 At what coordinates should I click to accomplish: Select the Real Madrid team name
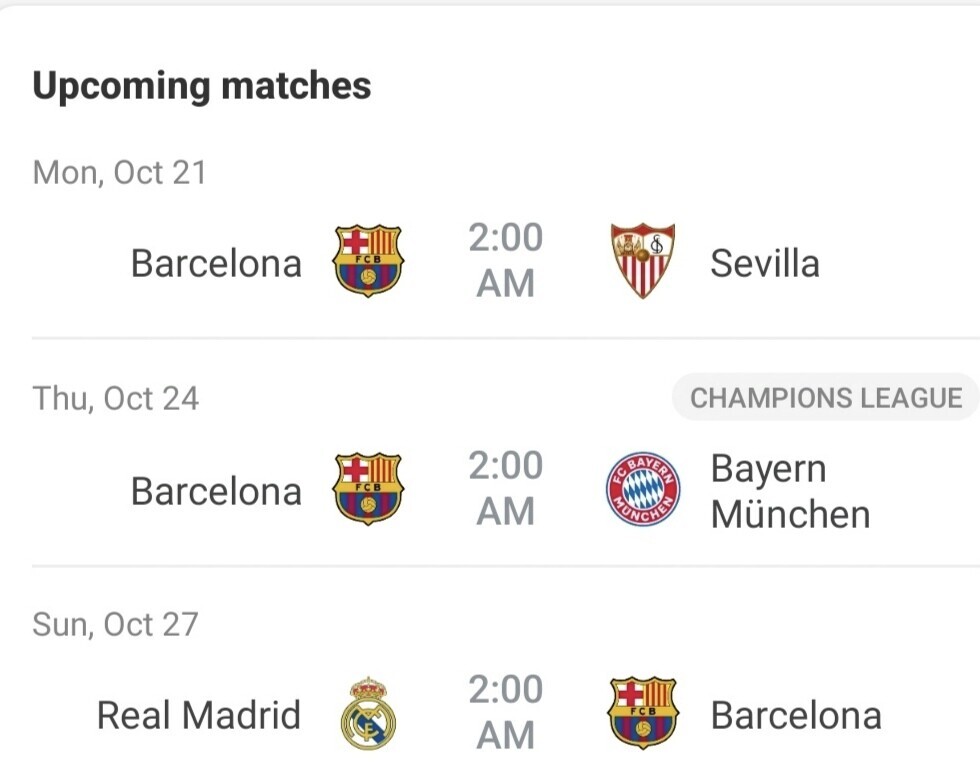point(199,715)
